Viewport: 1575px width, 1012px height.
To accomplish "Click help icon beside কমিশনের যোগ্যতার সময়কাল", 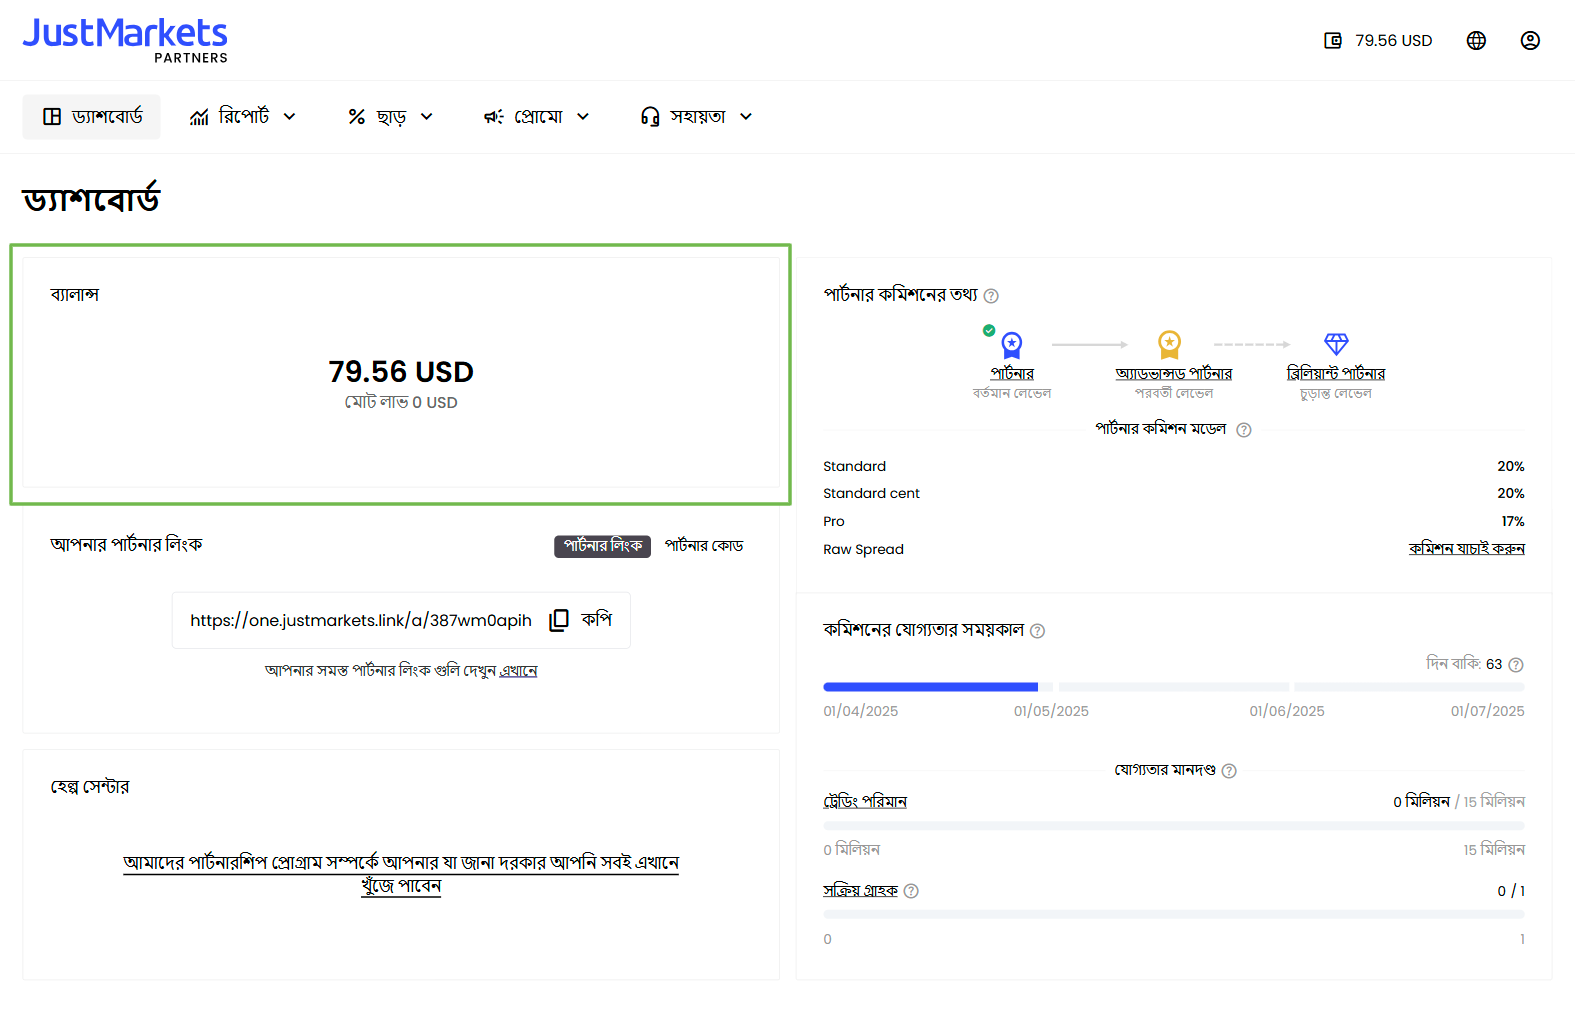I will pos(1037,631).
